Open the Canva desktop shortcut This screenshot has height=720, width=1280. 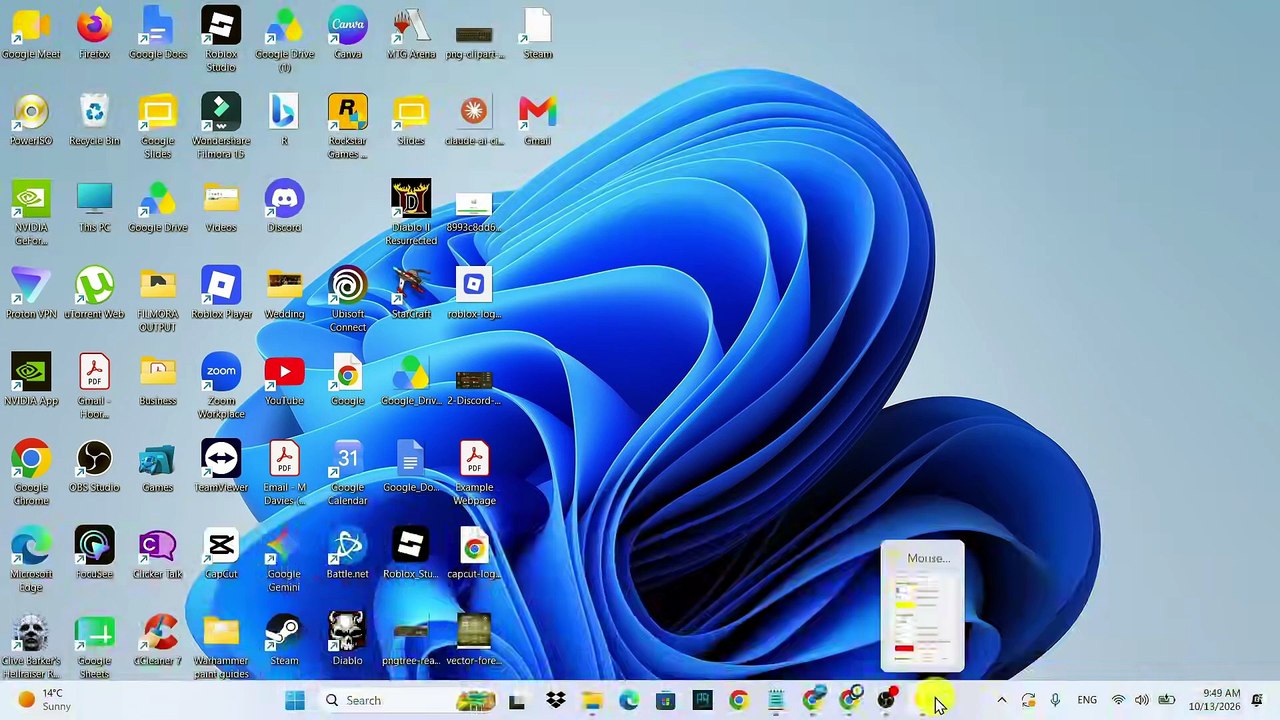click(348, 34)
